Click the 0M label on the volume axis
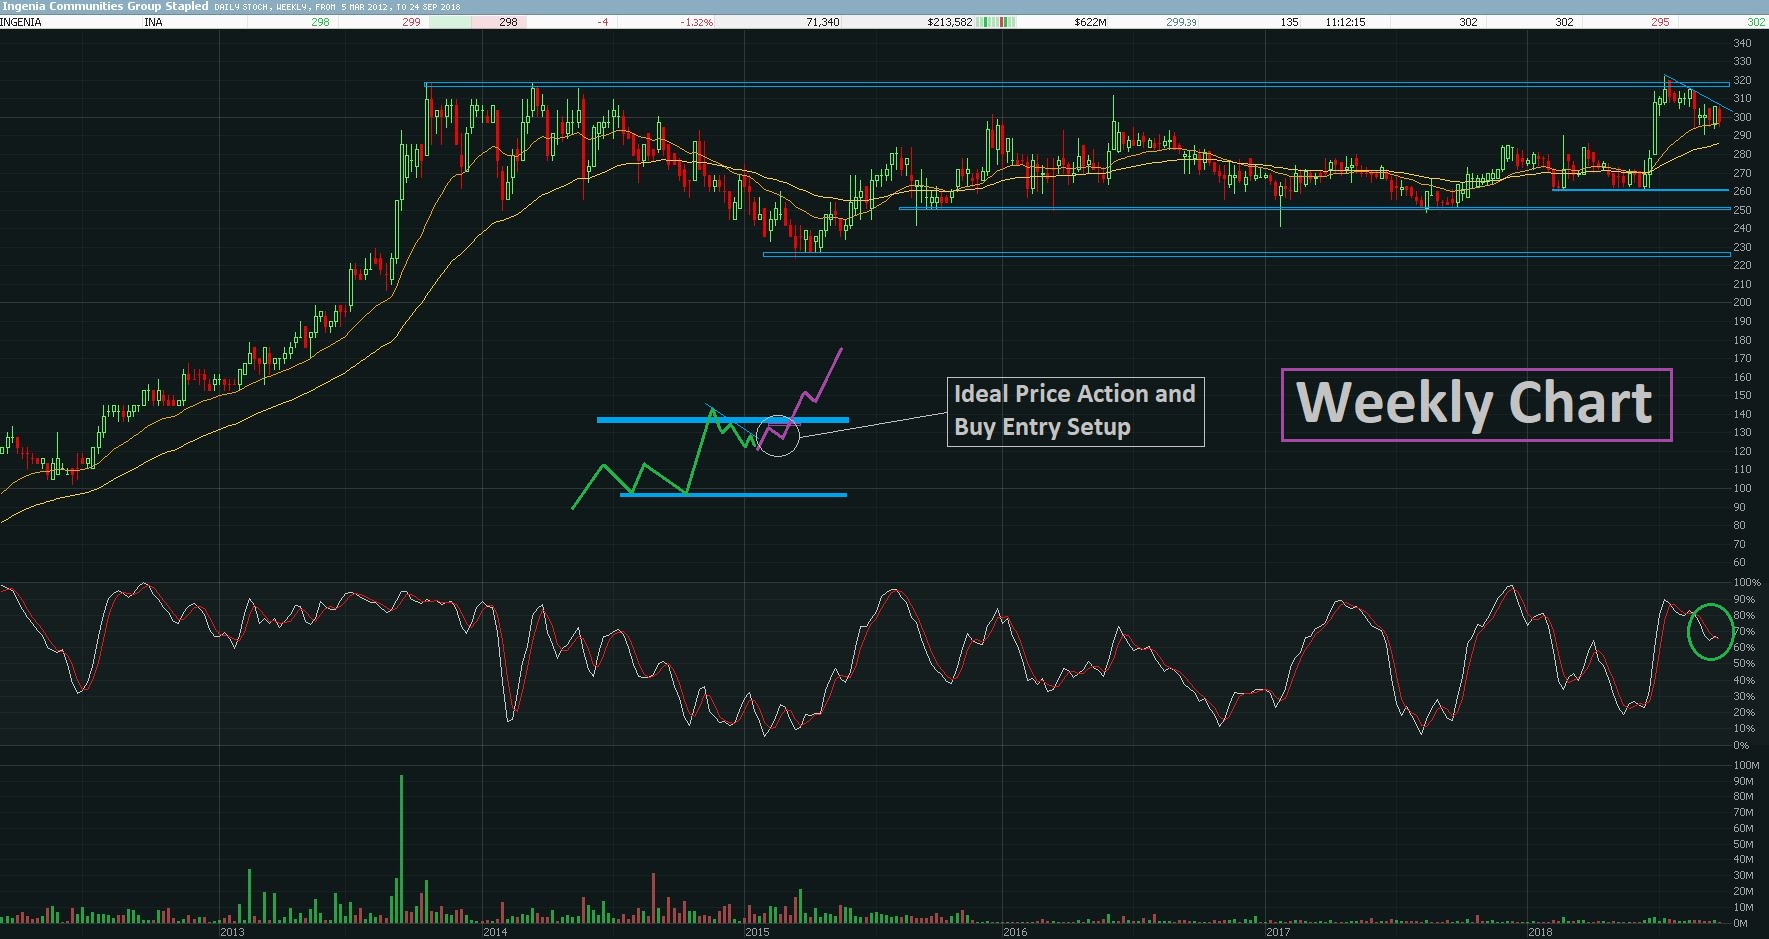This screenshot has width=1769, height=939. pyautogui.click(x=1740, y=923)
